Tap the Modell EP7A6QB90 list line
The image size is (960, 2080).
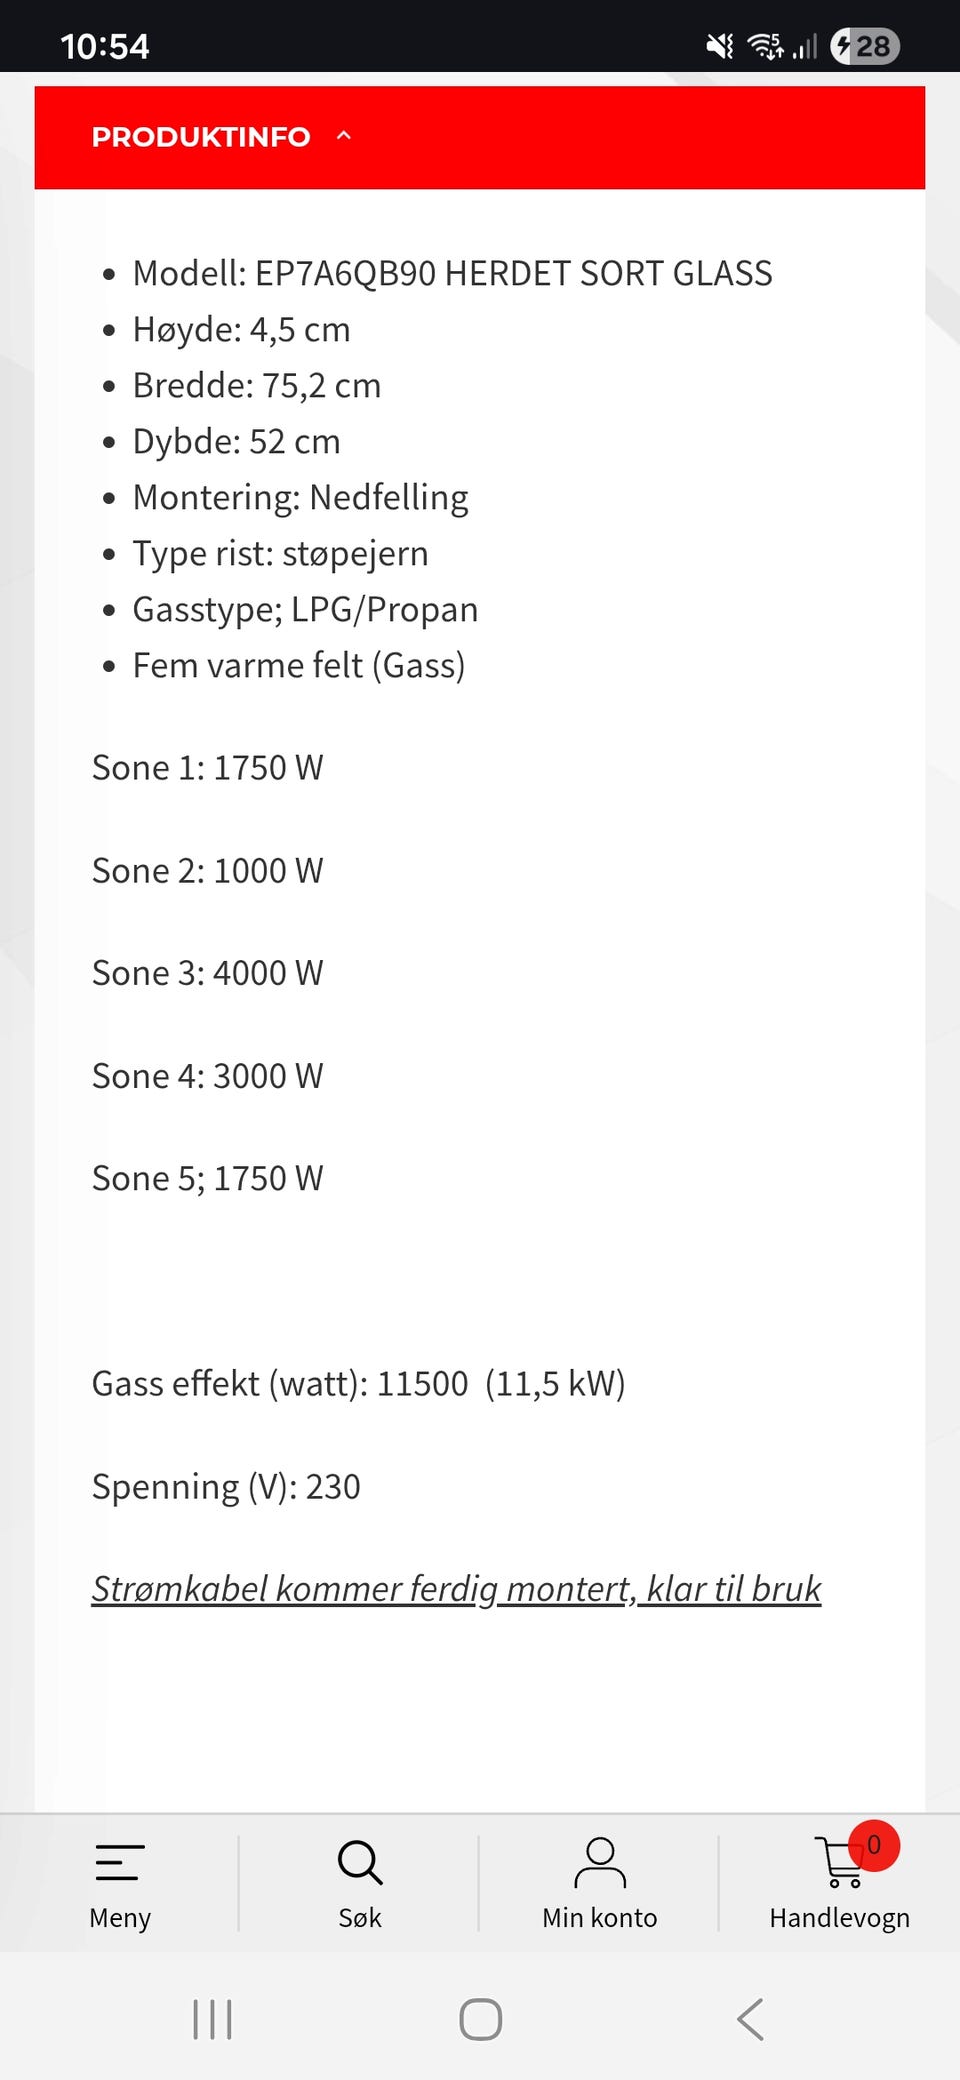click(452, 273)
